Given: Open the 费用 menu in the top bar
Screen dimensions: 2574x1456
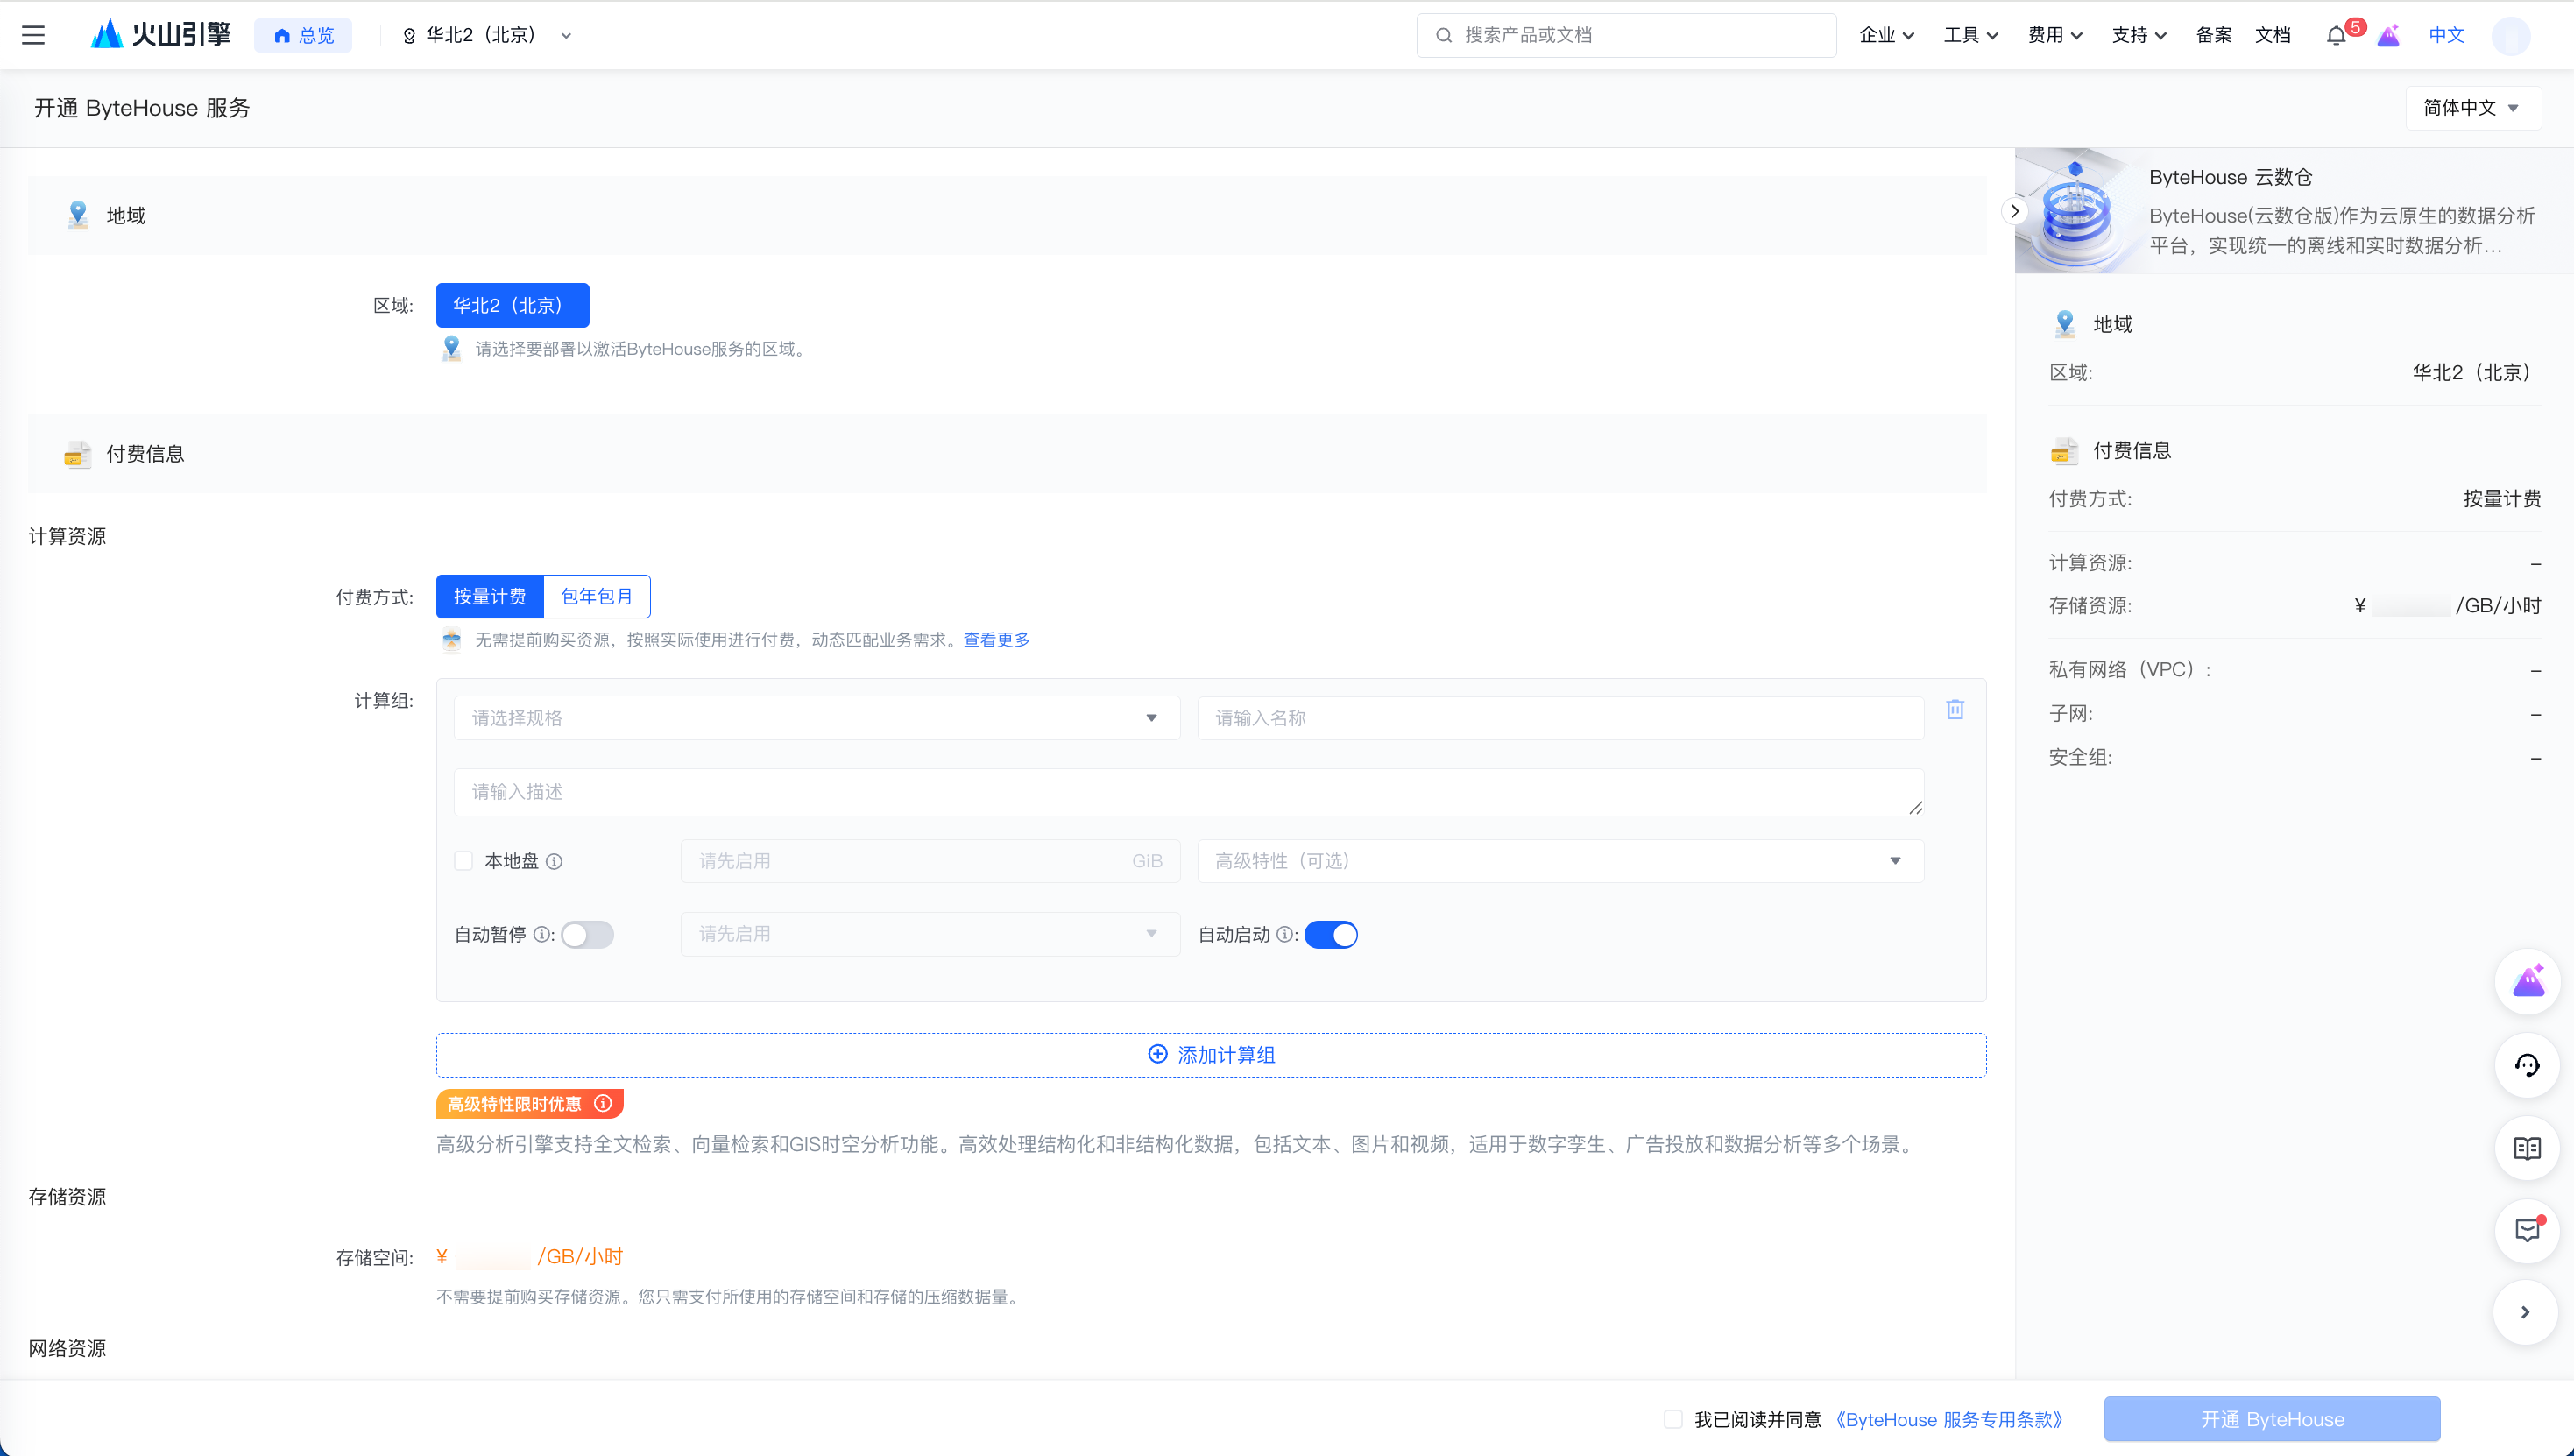Looking at the screenshot, I should click(x=2054, y=36).
